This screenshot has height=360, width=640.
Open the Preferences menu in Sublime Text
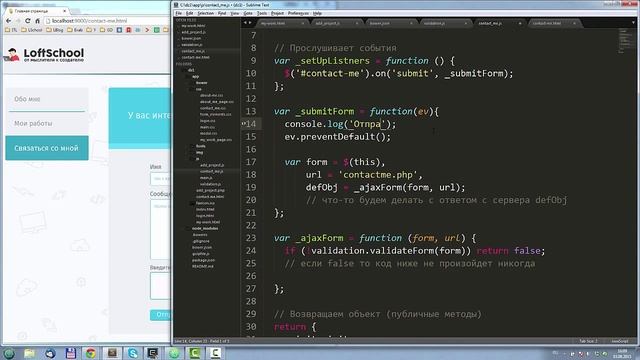298,13
